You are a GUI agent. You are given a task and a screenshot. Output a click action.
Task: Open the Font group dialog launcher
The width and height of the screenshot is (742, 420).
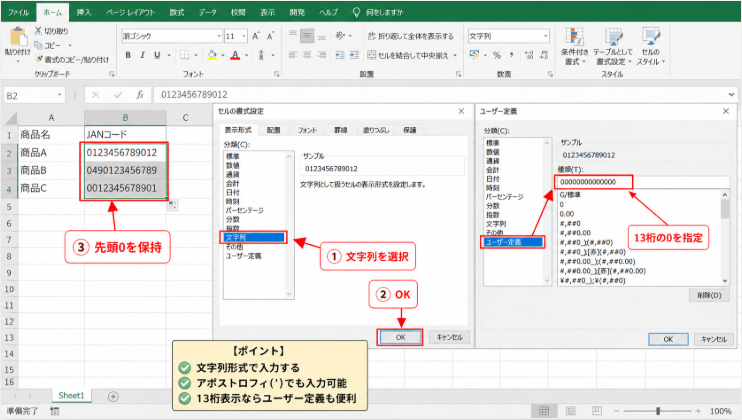pyautogui.click(x=276, y=74)
